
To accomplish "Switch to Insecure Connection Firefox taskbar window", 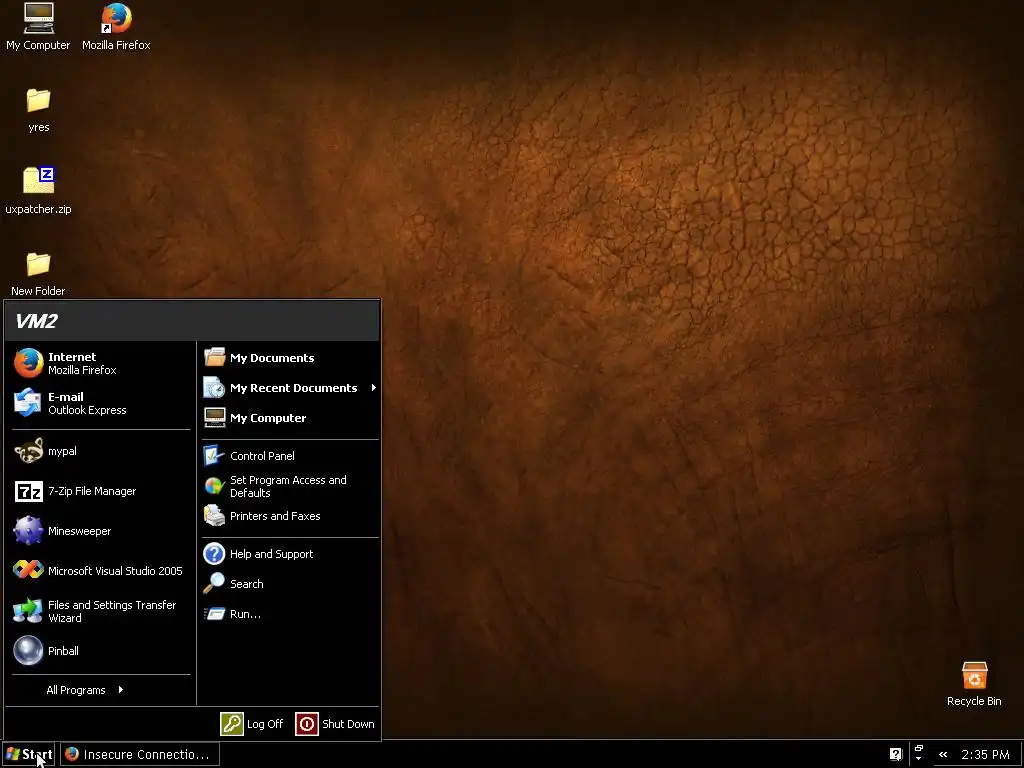I will coord(140,754).
